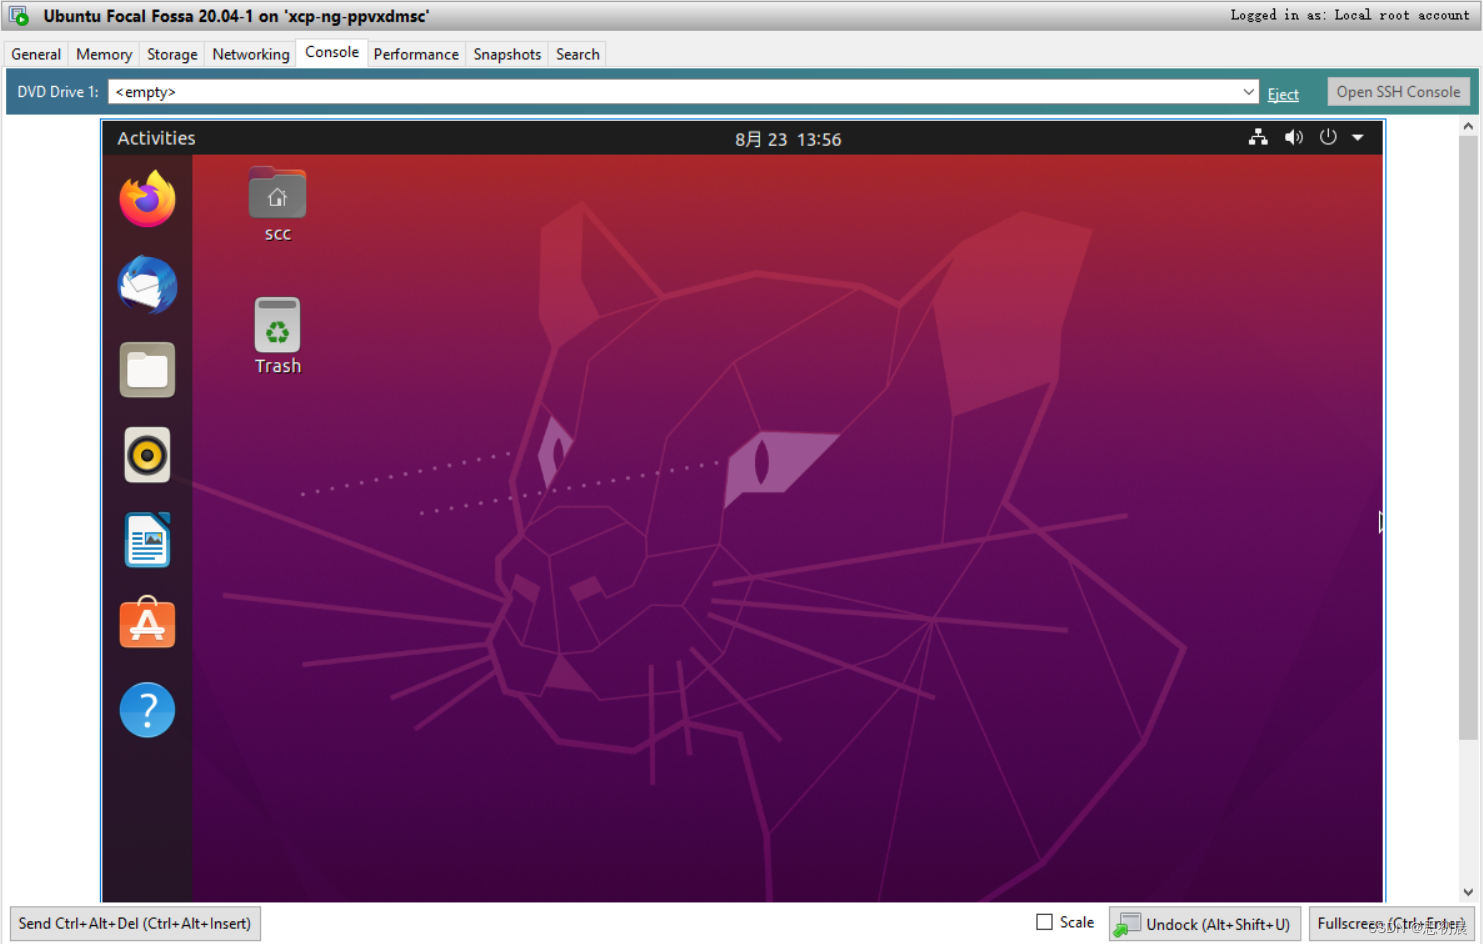
Task: Click the scrollbar up arrow
Action: coord(1467,127)
